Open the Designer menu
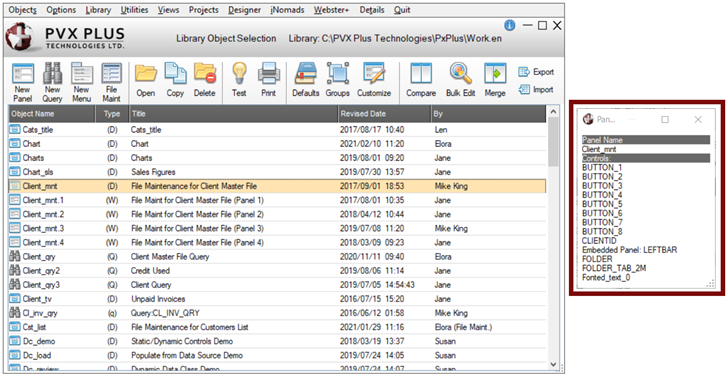The width and height of the screenshot is (728, 376). pyautogui.click(x=244, y=10)
